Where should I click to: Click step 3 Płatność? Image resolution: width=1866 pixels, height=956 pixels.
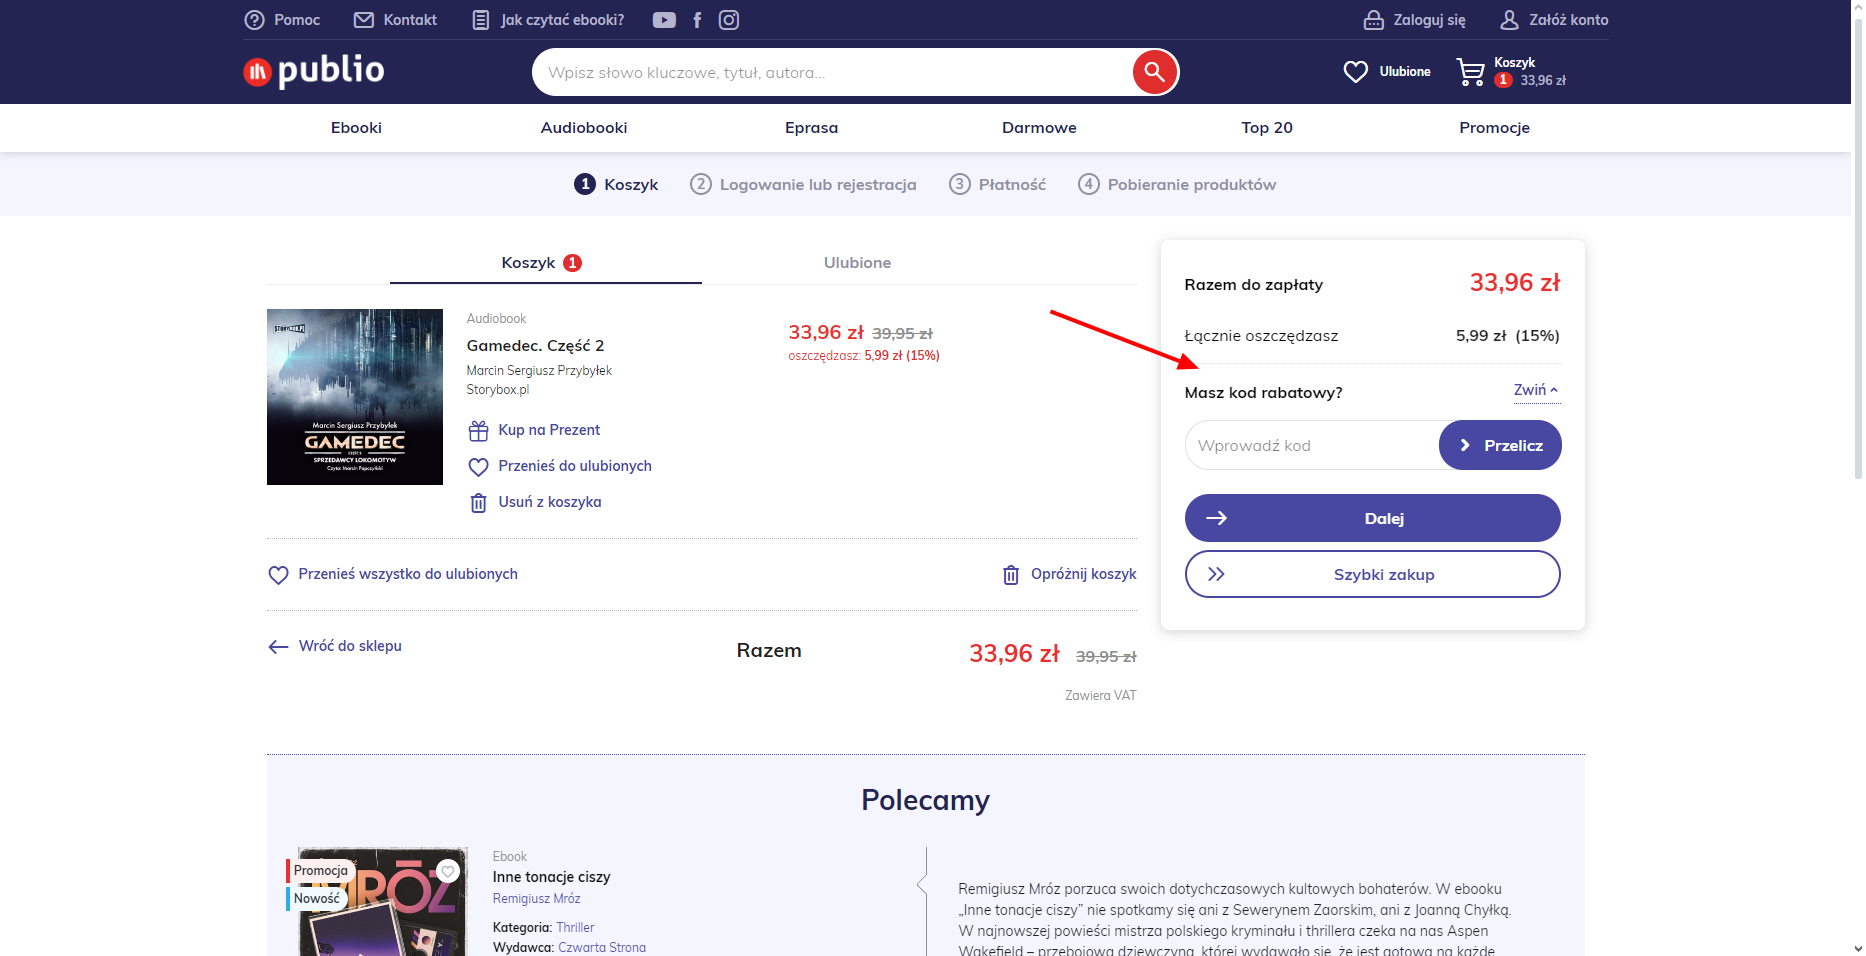point(997,185)
